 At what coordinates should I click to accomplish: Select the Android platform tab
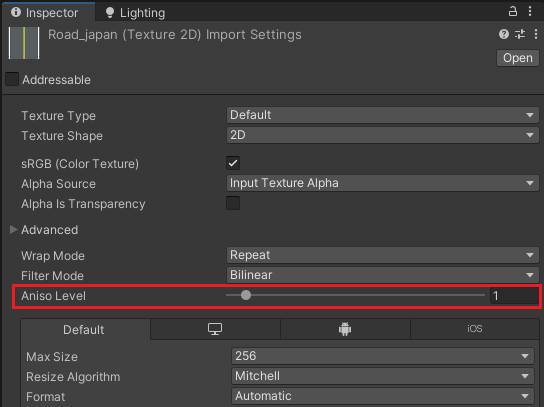coord(345,329)
